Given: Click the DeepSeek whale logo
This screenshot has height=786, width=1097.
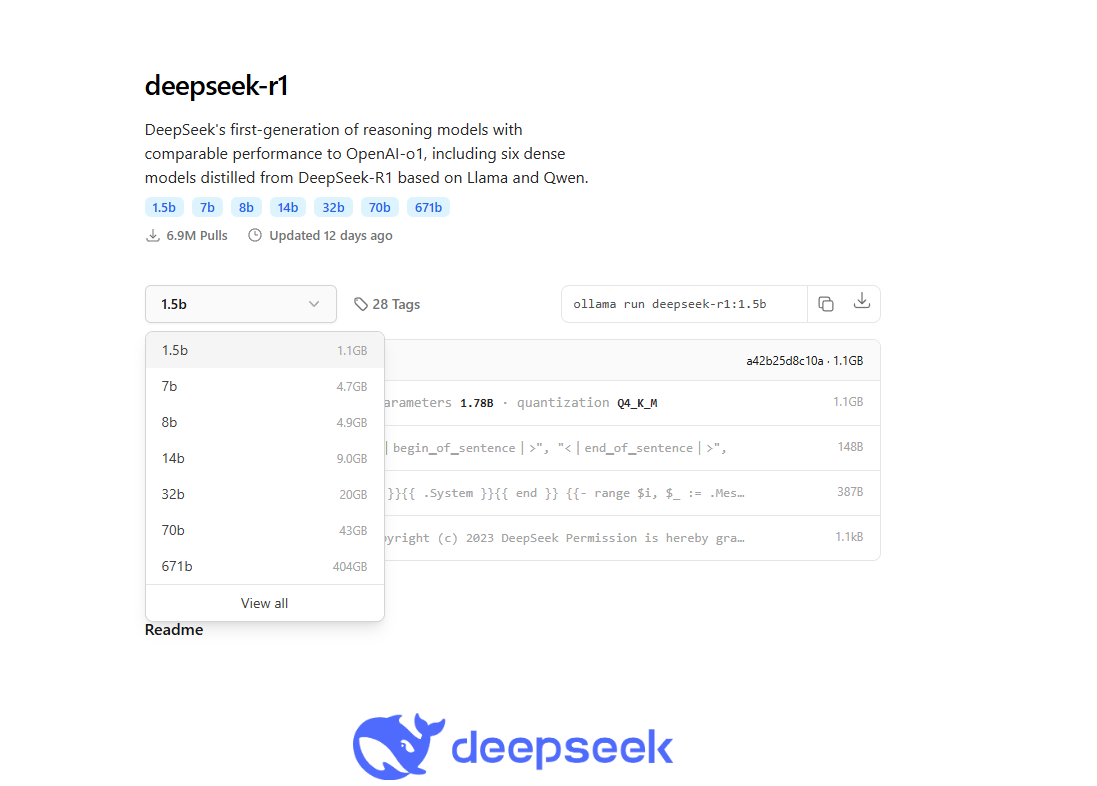Looking at the screenshot, I should click(398, 746).
